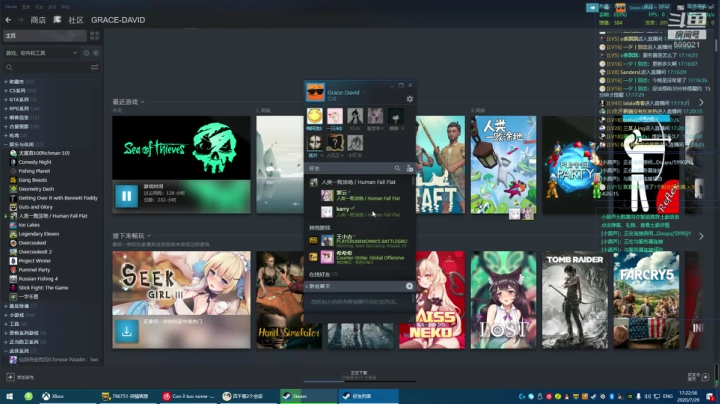The height and width of the screenshot is (404, 720).
Task: Open the 社区 community tab
Action: [x=76, y=20]
